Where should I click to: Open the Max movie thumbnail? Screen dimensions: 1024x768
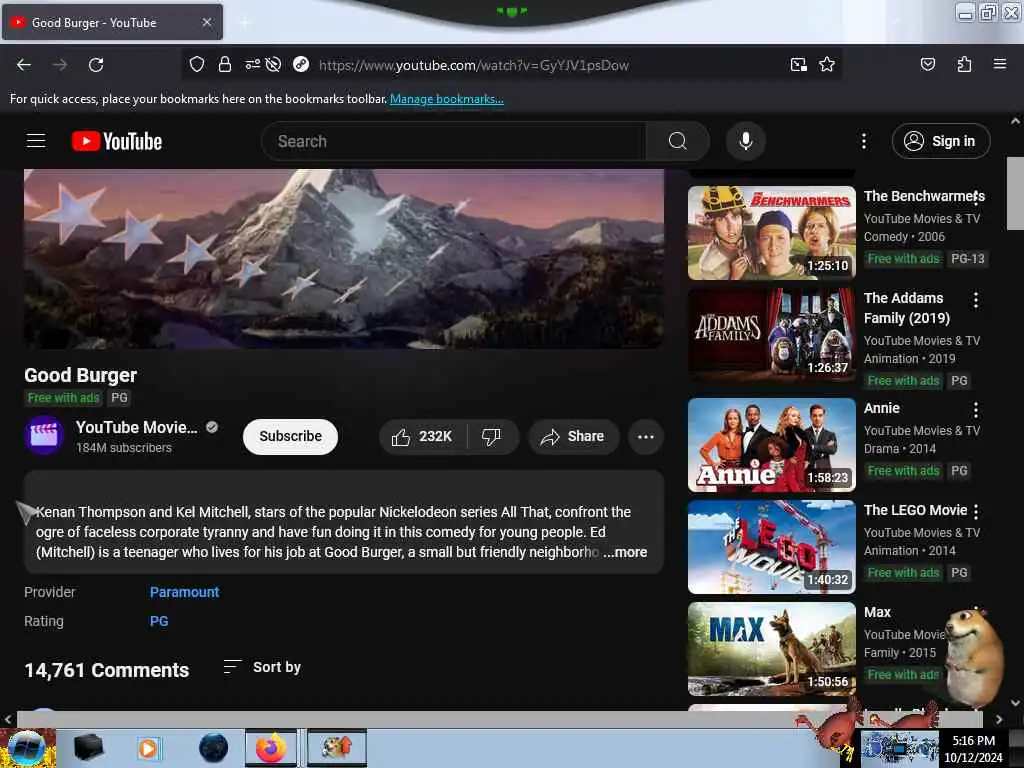point(771,648)
